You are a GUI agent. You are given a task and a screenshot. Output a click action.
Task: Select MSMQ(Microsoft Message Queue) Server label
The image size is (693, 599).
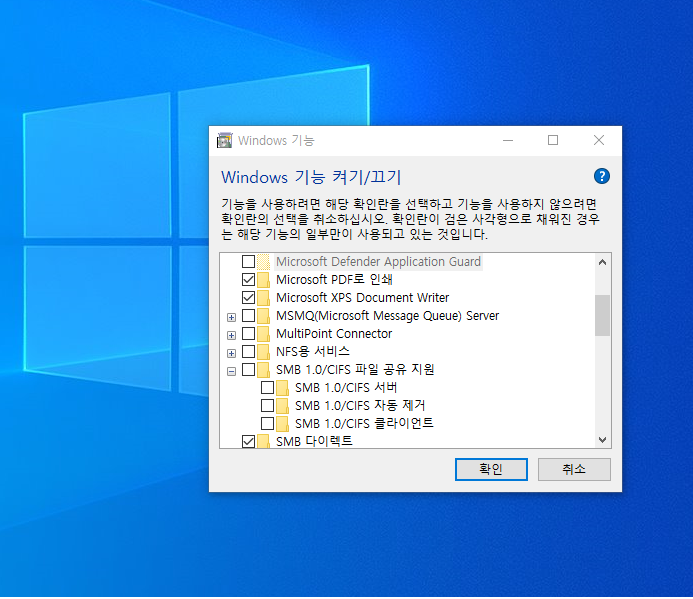(387, 316)
